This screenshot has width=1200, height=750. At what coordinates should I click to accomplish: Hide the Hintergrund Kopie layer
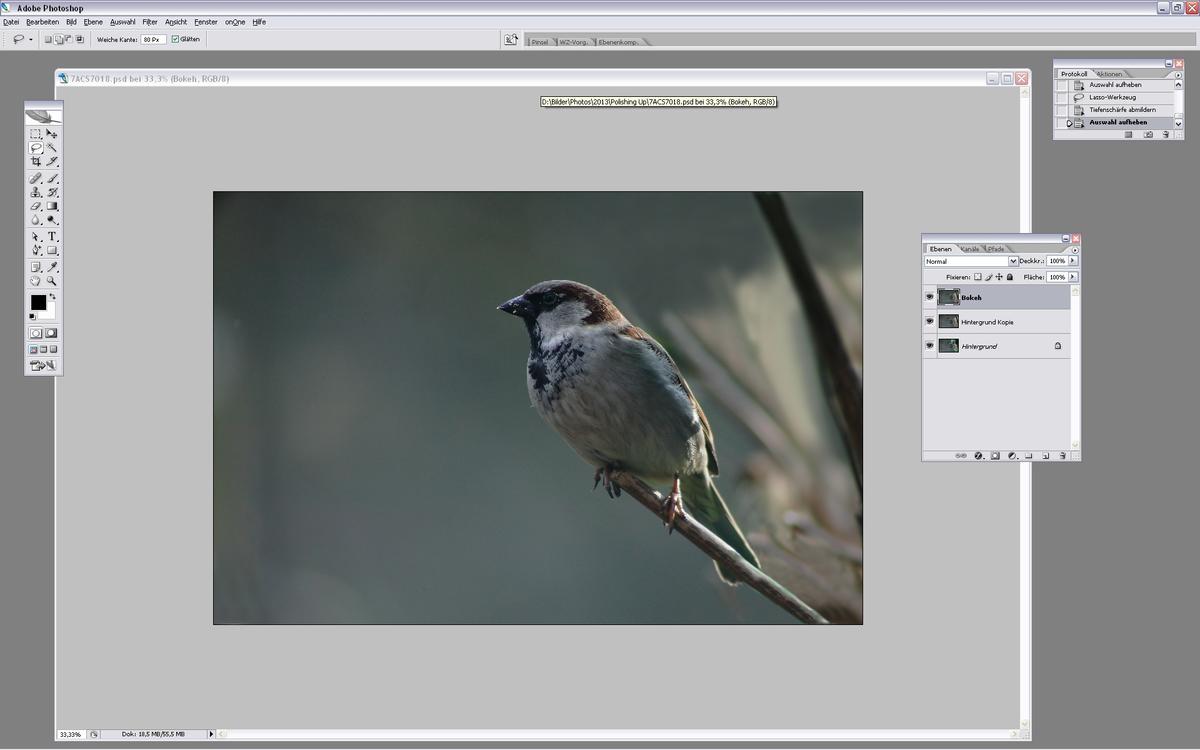pyautogui.click(x=930, y=321)
